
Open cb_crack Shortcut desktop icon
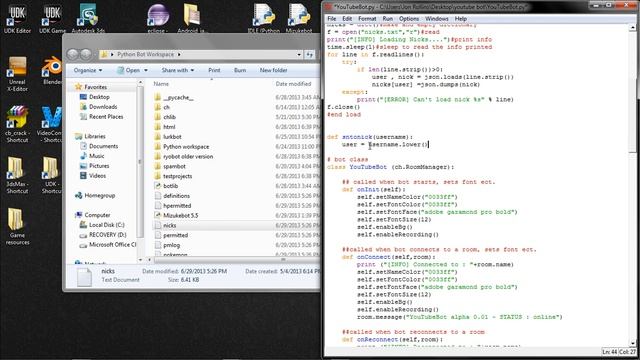17,124
